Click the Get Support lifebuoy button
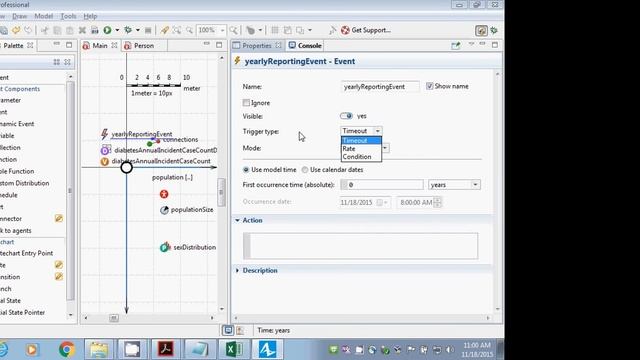 [366, 30]
